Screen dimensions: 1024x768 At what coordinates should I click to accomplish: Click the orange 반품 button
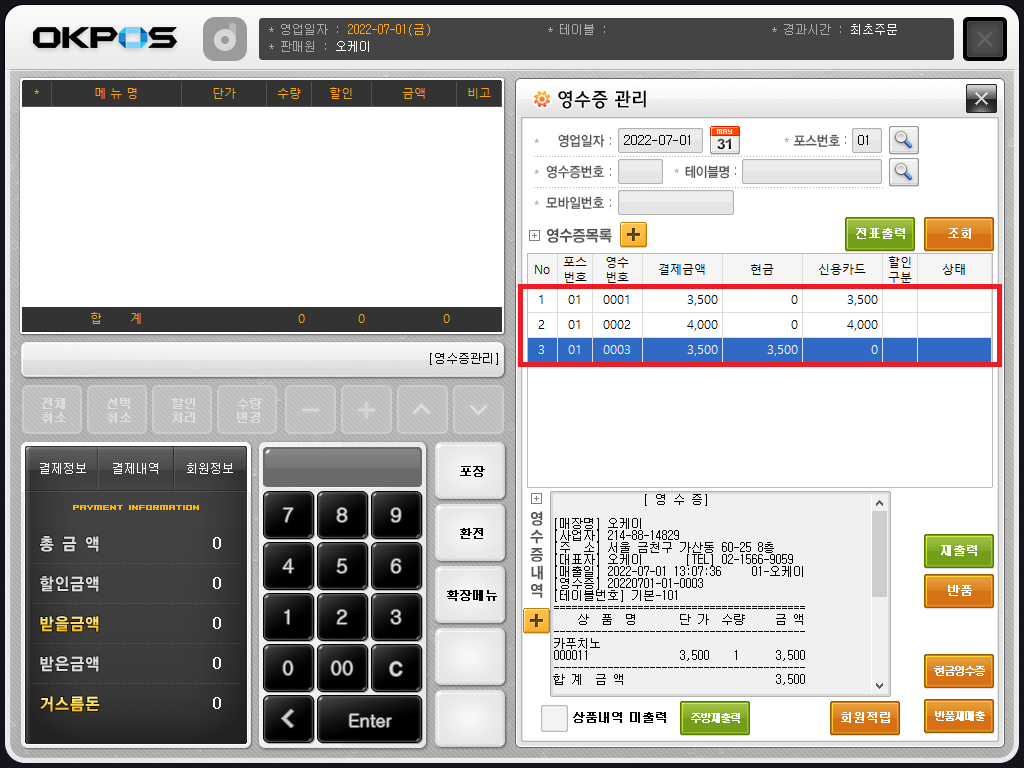point(959,590)
